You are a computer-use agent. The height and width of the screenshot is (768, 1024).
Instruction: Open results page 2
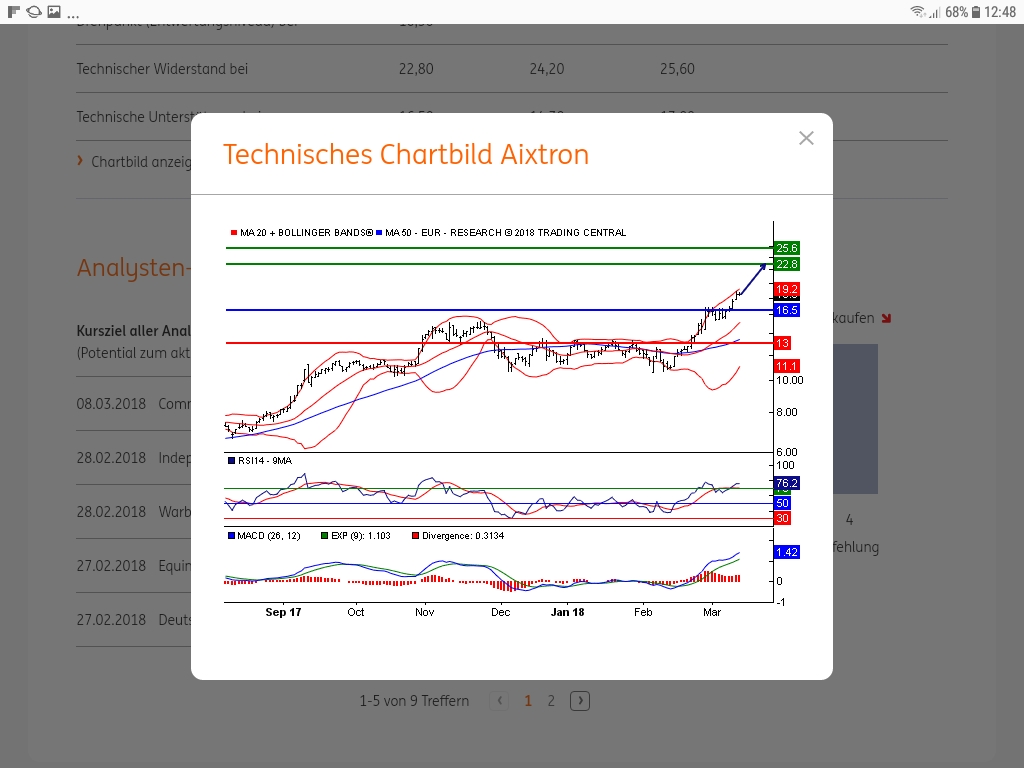pos(551,701)
